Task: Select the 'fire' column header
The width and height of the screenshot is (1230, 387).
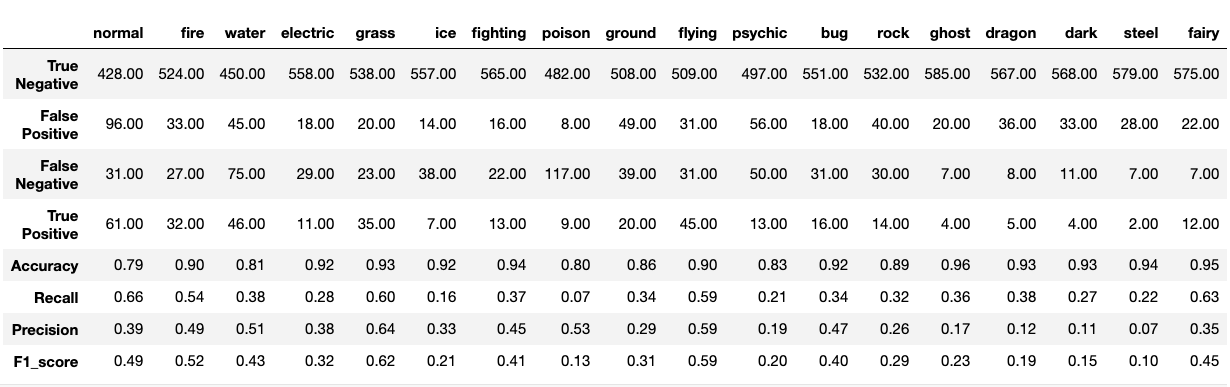Action: coord(194,33)
